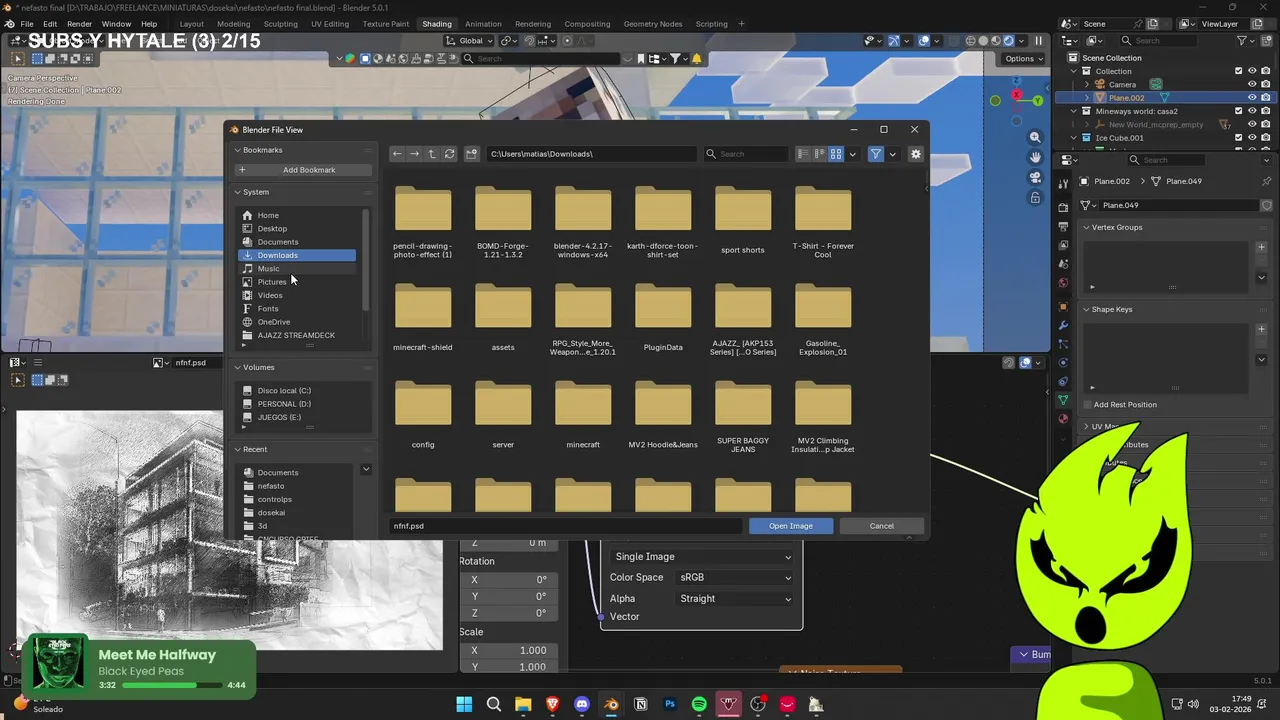Toggle Mineways world: casa2 exclude checkbox
Screen dimensions: 1280x720
point(1238,111)
